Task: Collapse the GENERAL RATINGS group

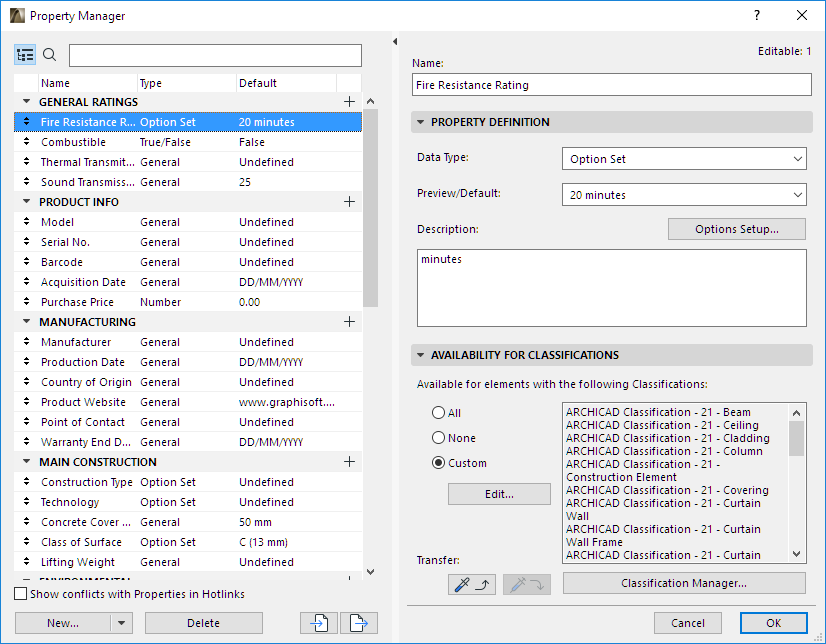Action: pyautogui.click(x=26, y=101)
